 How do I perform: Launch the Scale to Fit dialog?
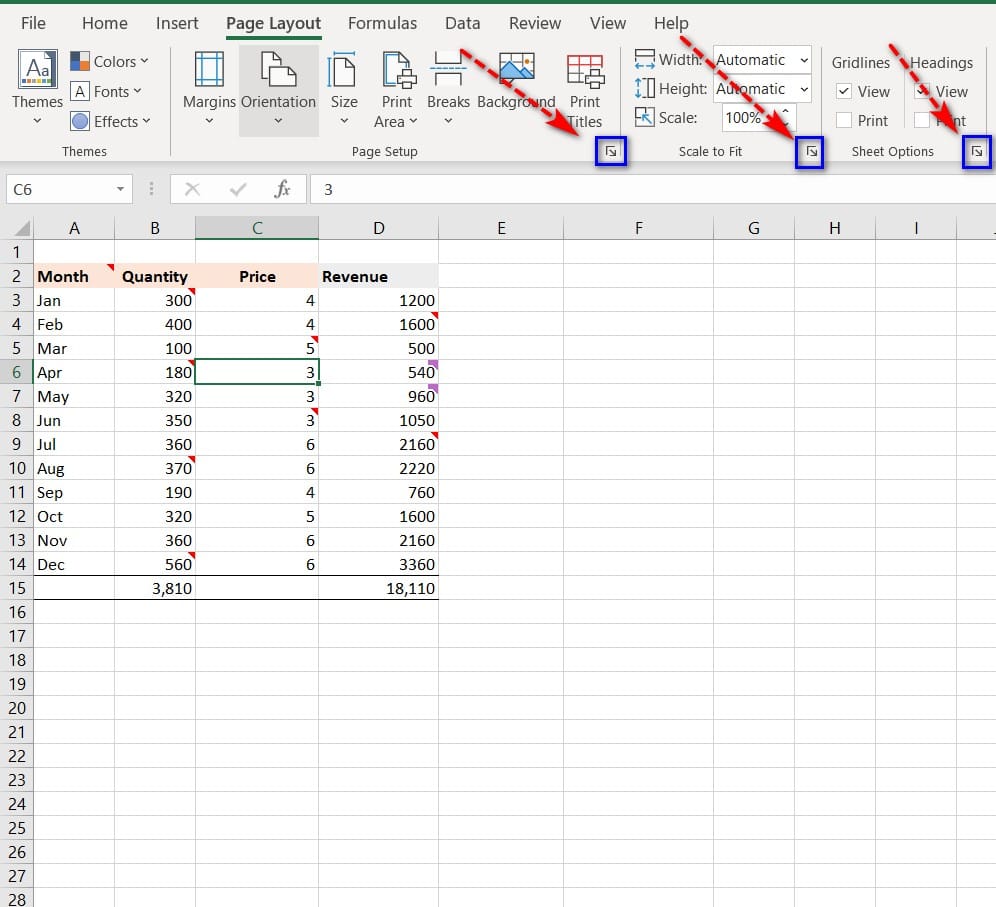(811, 151)
